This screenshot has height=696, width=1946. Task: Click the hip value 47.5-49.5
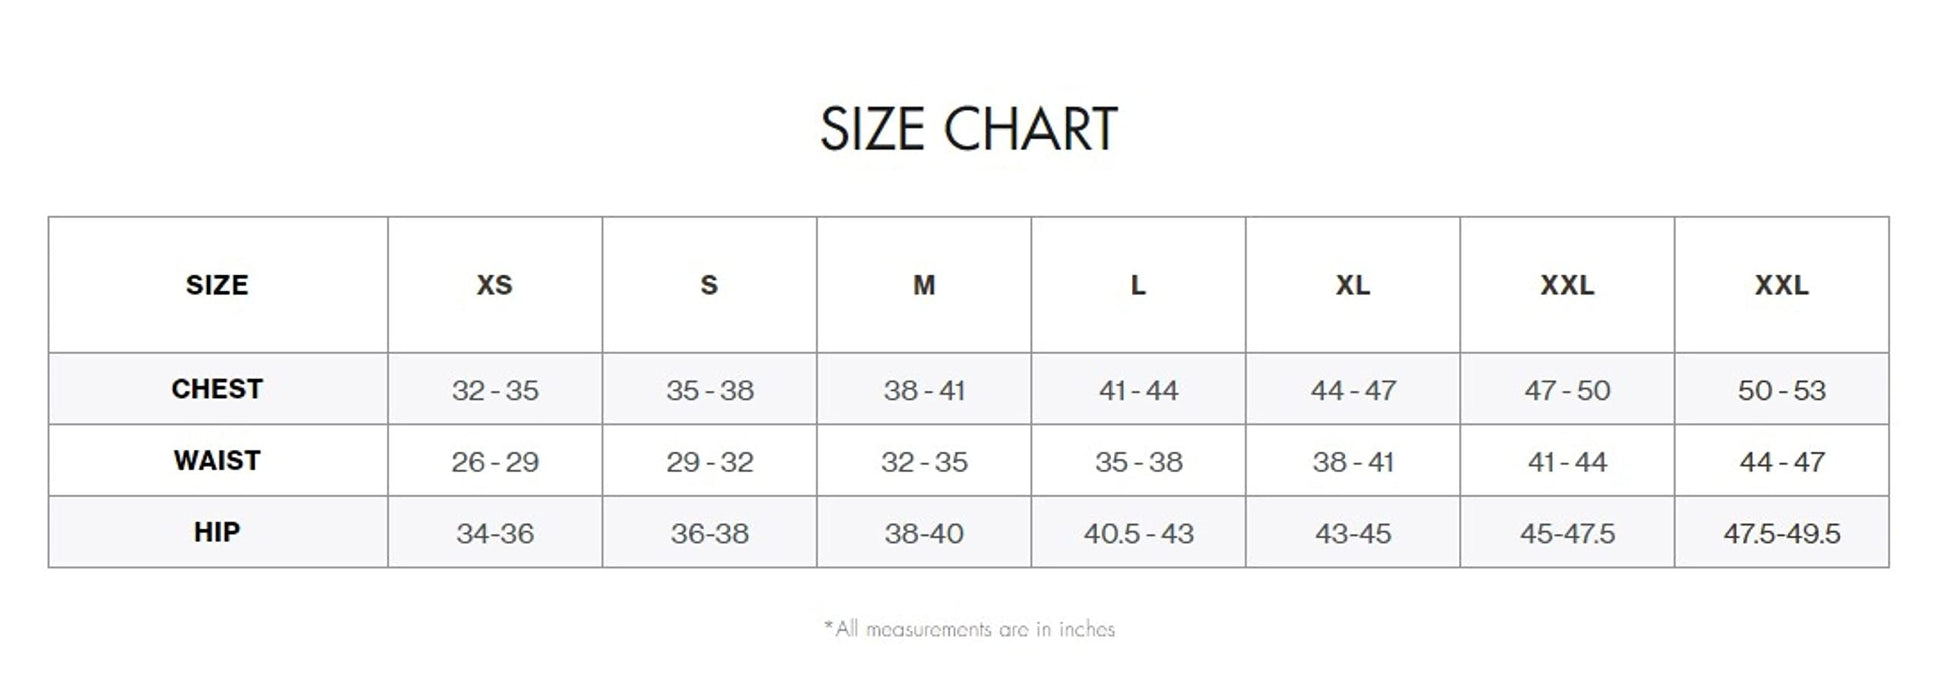coord(1782,534)
